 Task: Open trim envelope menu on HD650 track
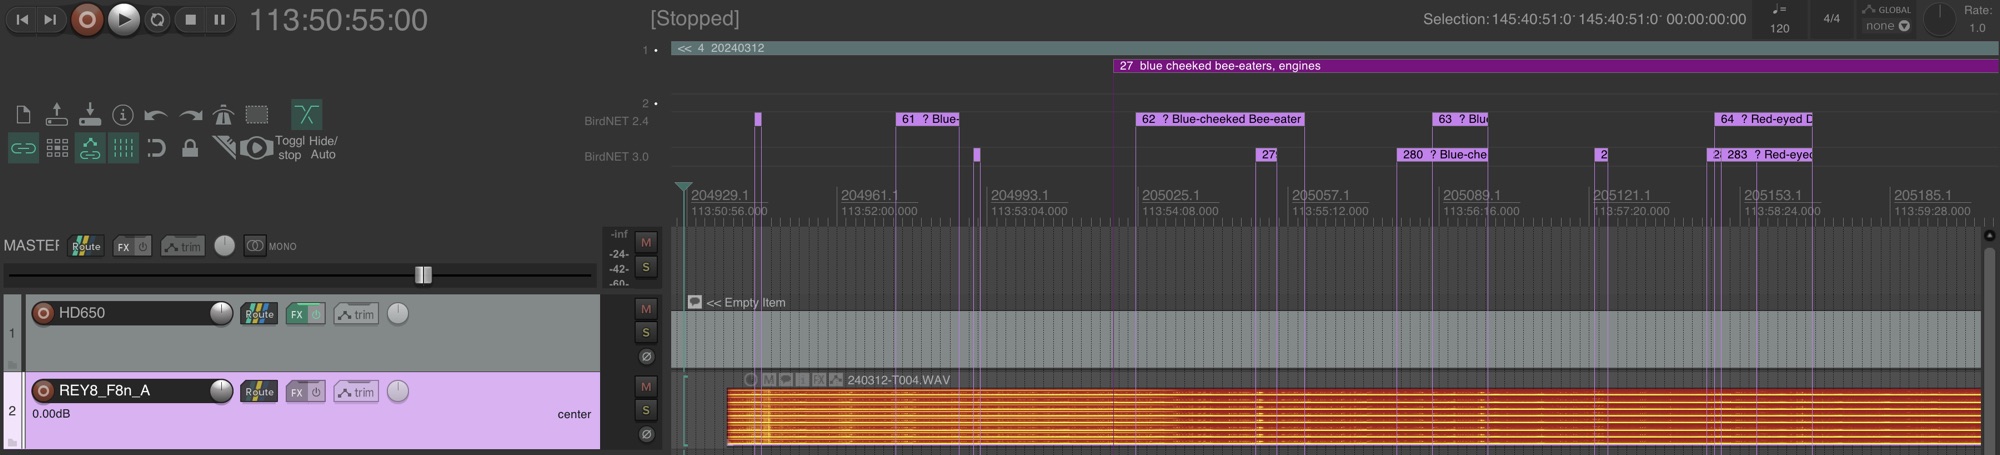356,314
